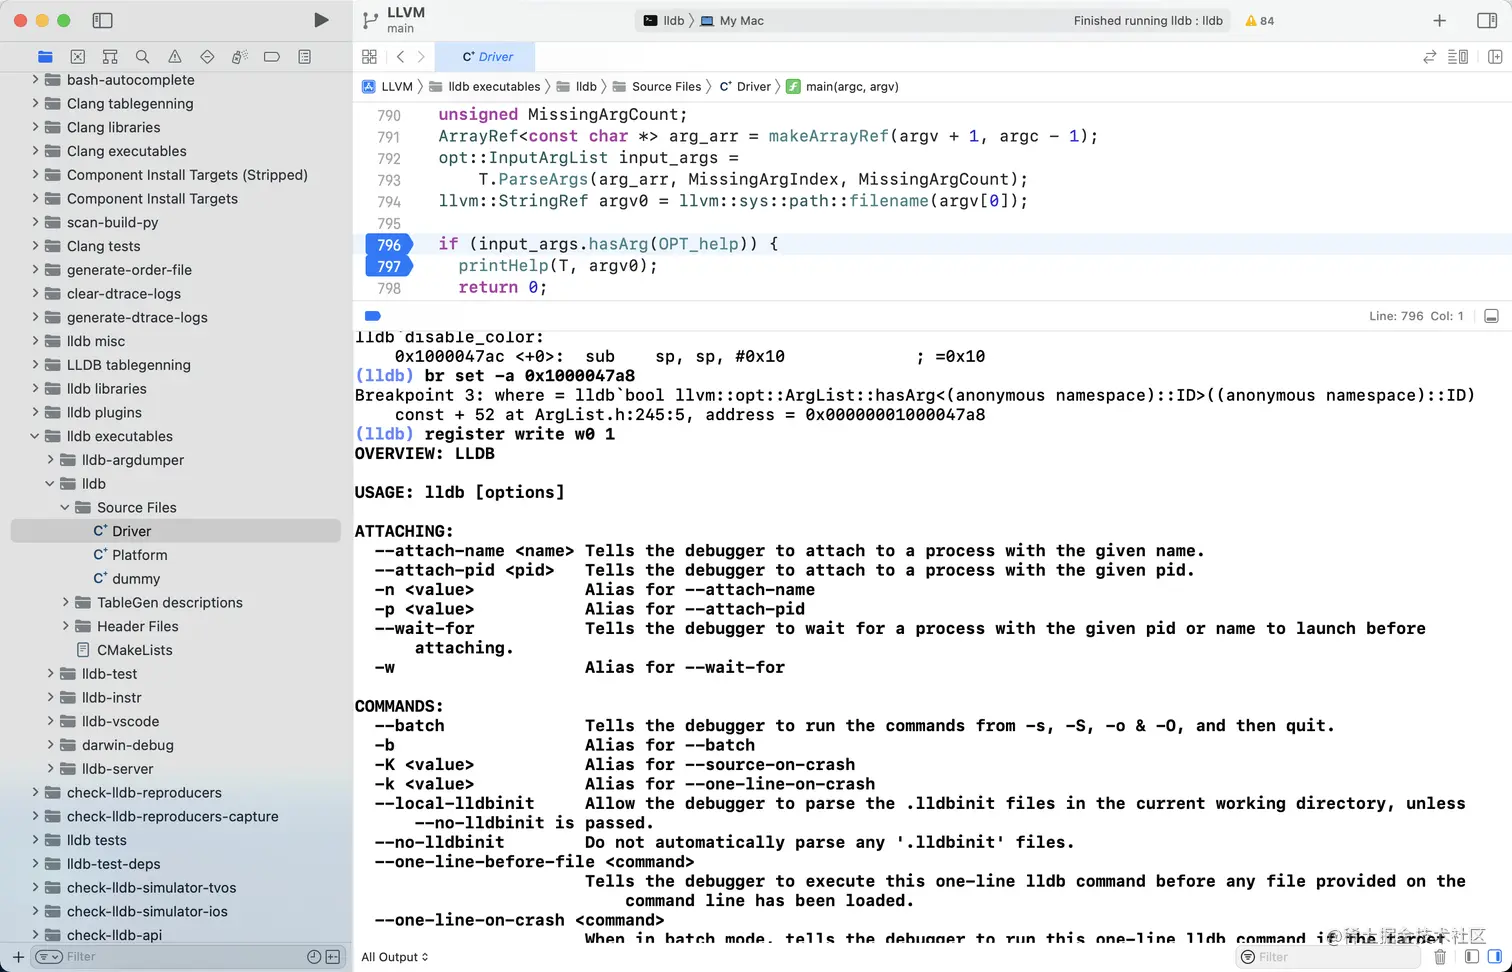
Task: Click Source Files in the breadcrumb
Action: pos(657,87)
